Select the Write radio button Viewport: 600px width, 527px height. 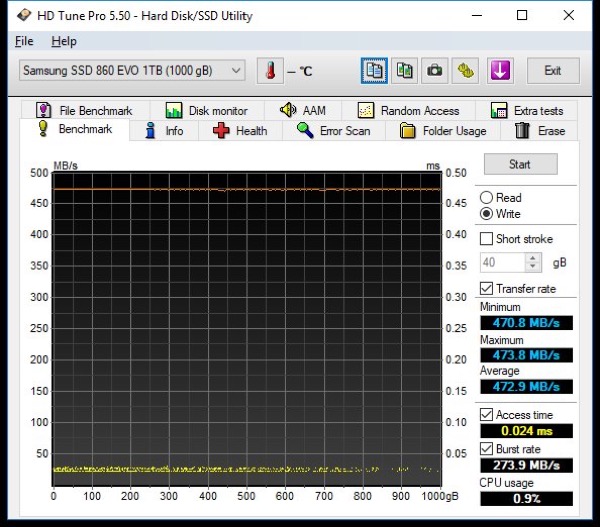point(486,214)
